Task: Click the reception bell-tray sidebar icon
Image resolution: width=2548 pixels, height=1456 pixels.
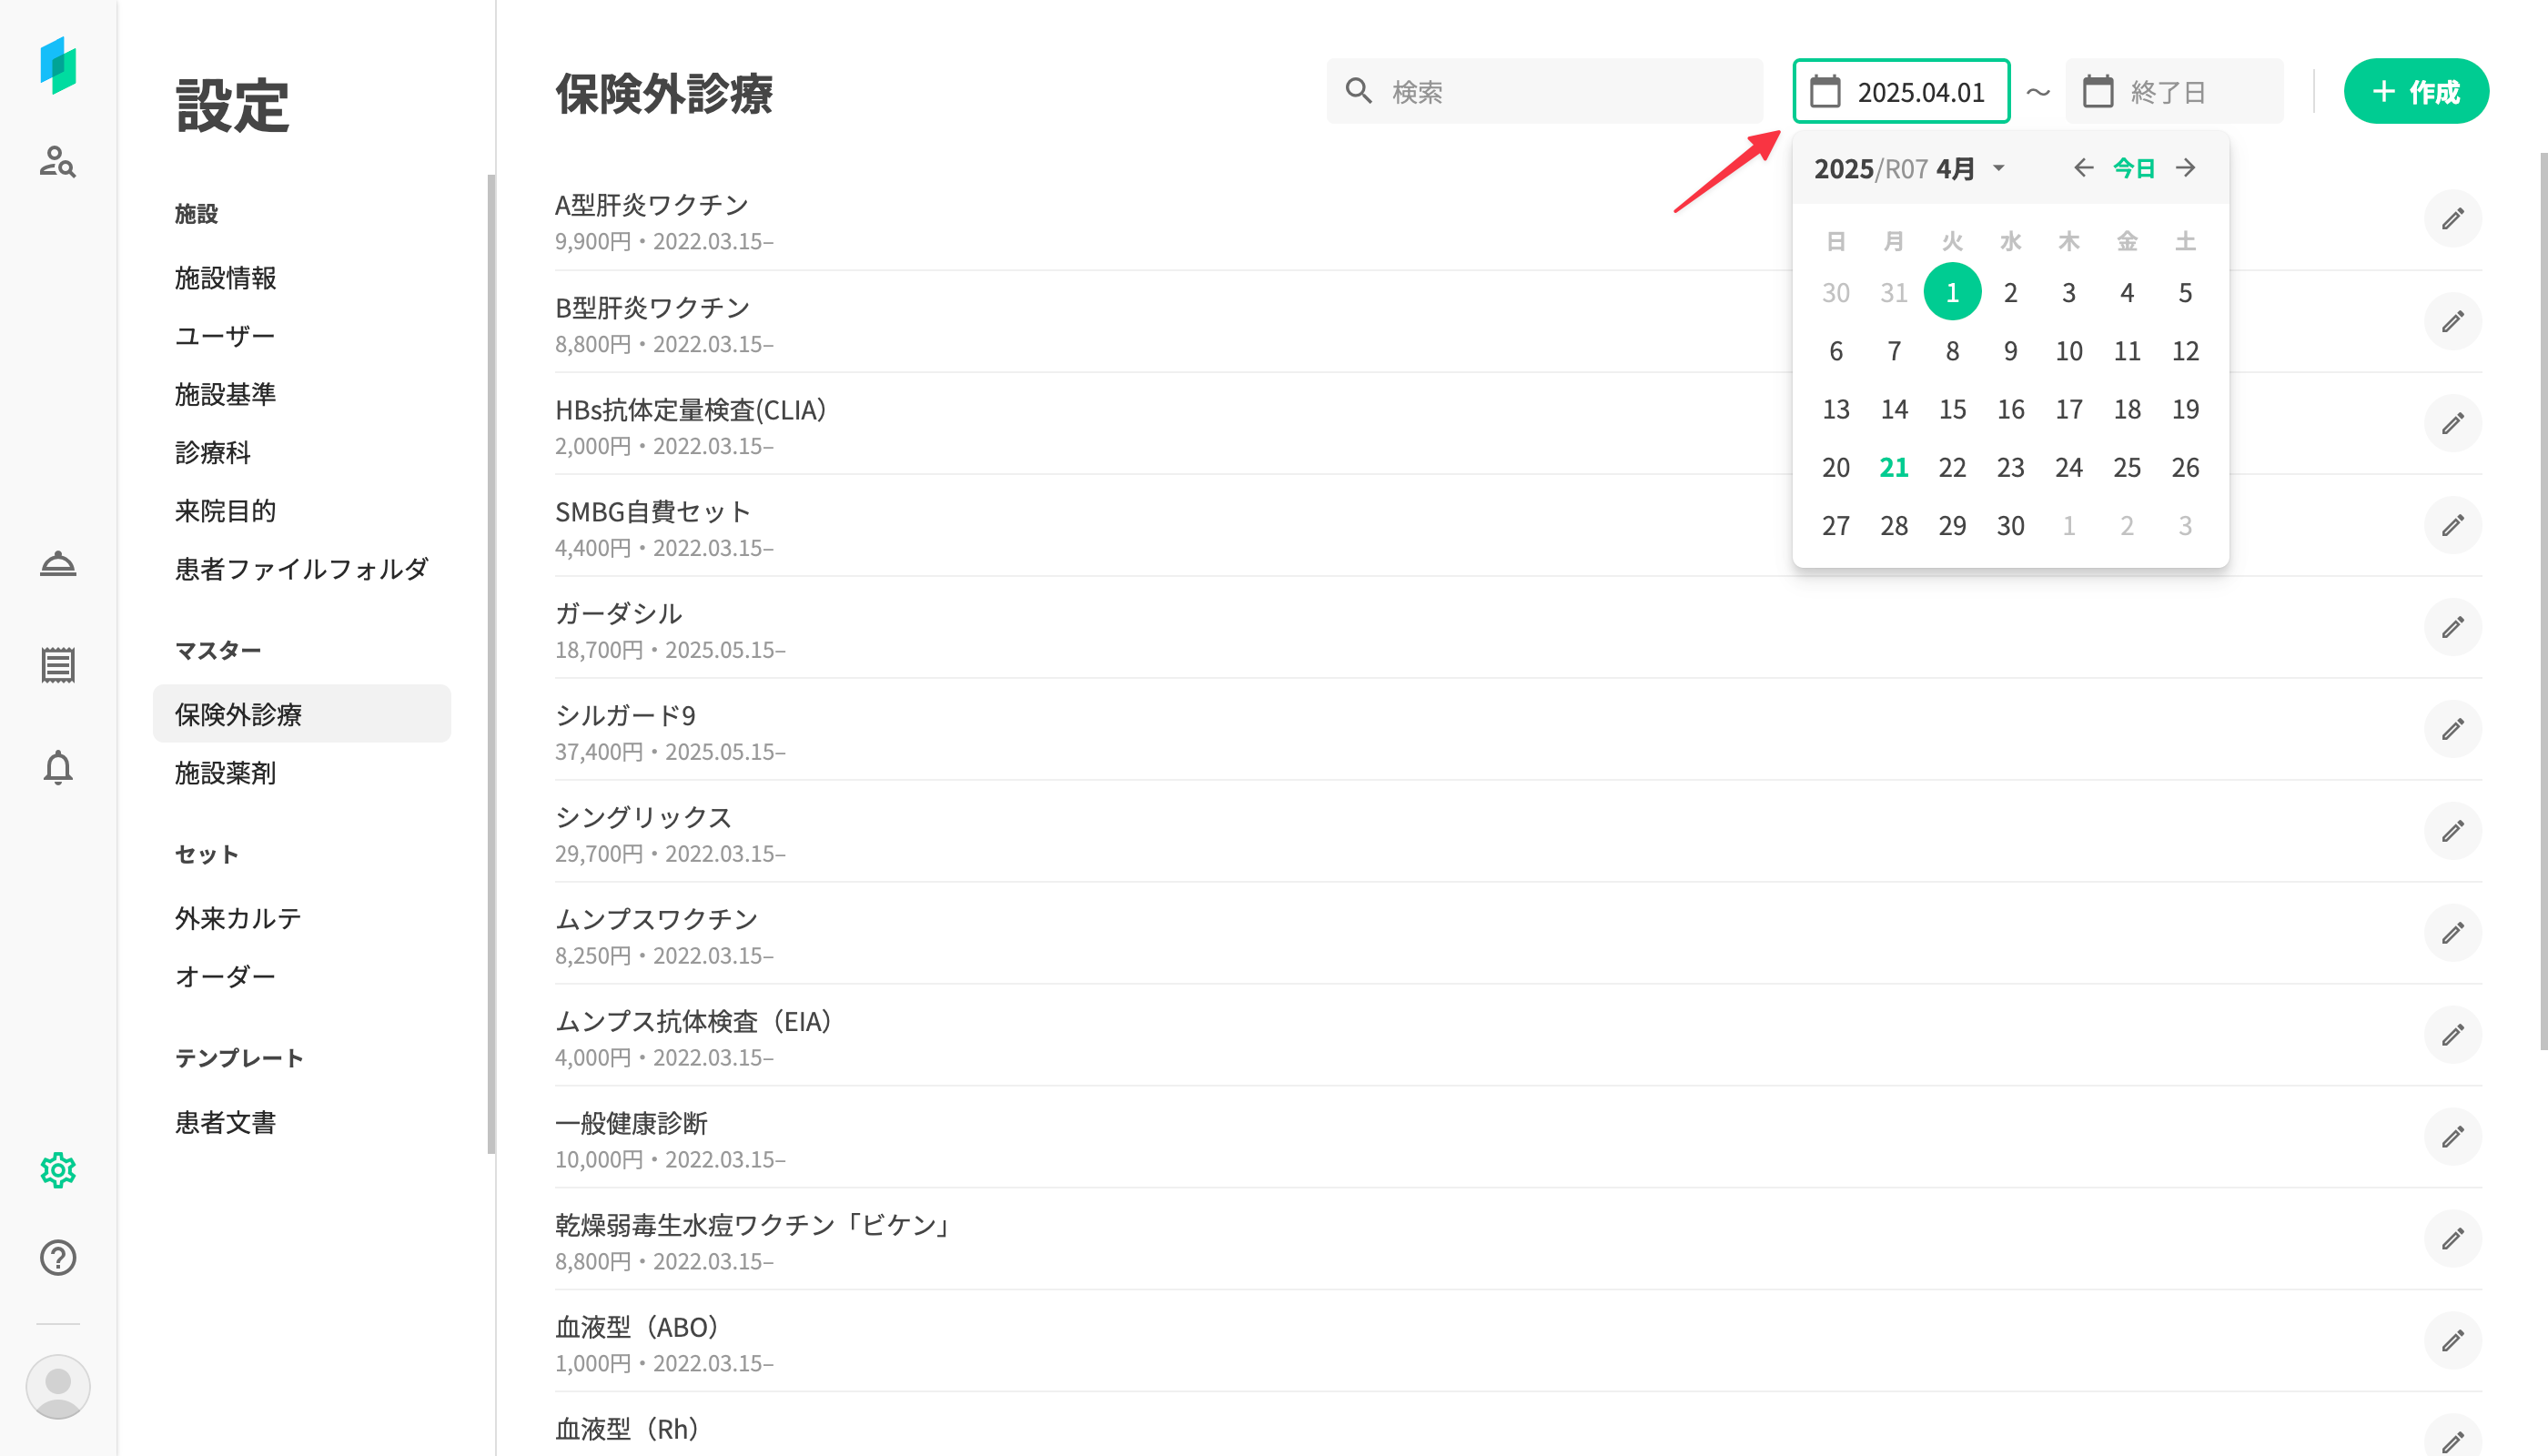Action: (57, 564)
